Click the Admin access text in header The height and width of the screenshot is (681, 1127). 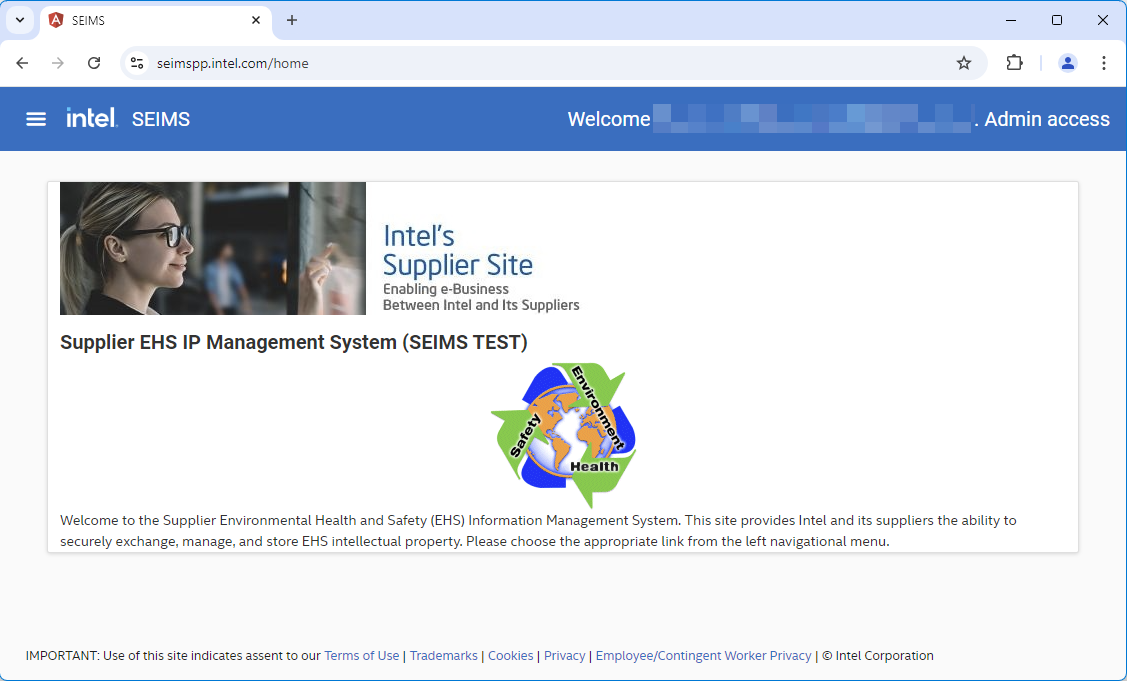click(1046, 119)
